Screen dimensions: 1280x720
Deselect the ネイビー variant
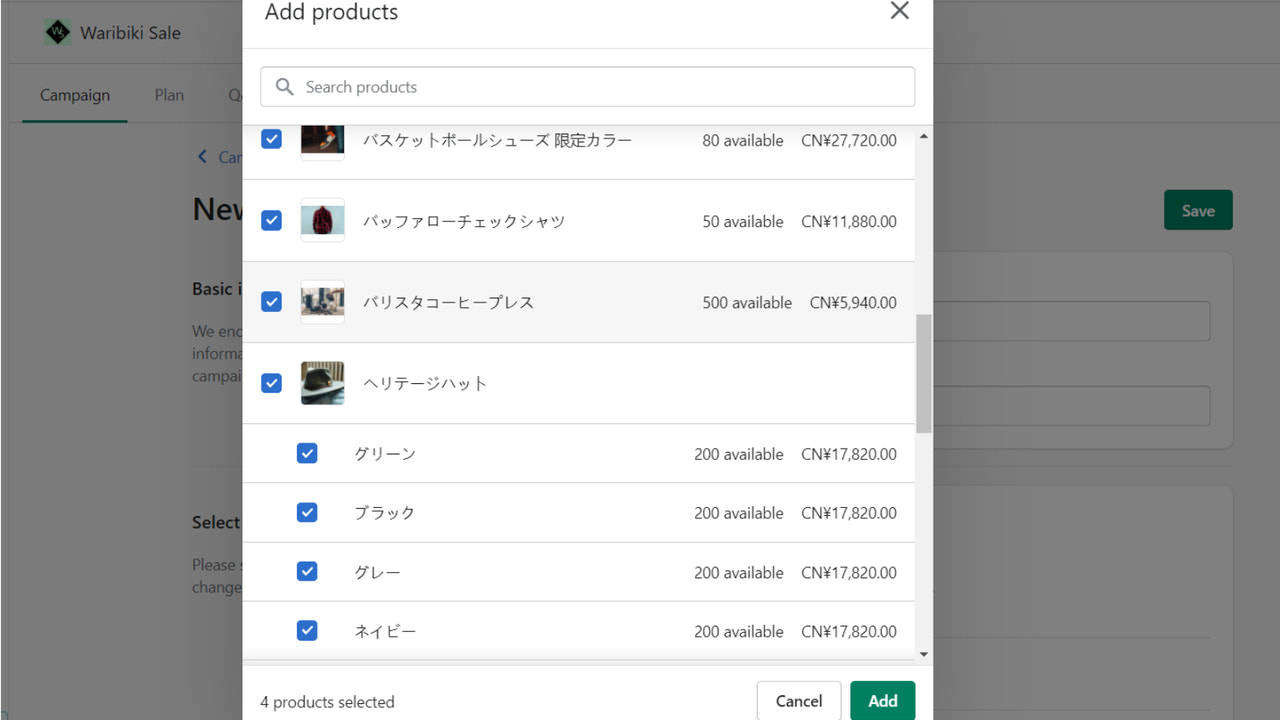click(x=307, y=630)
